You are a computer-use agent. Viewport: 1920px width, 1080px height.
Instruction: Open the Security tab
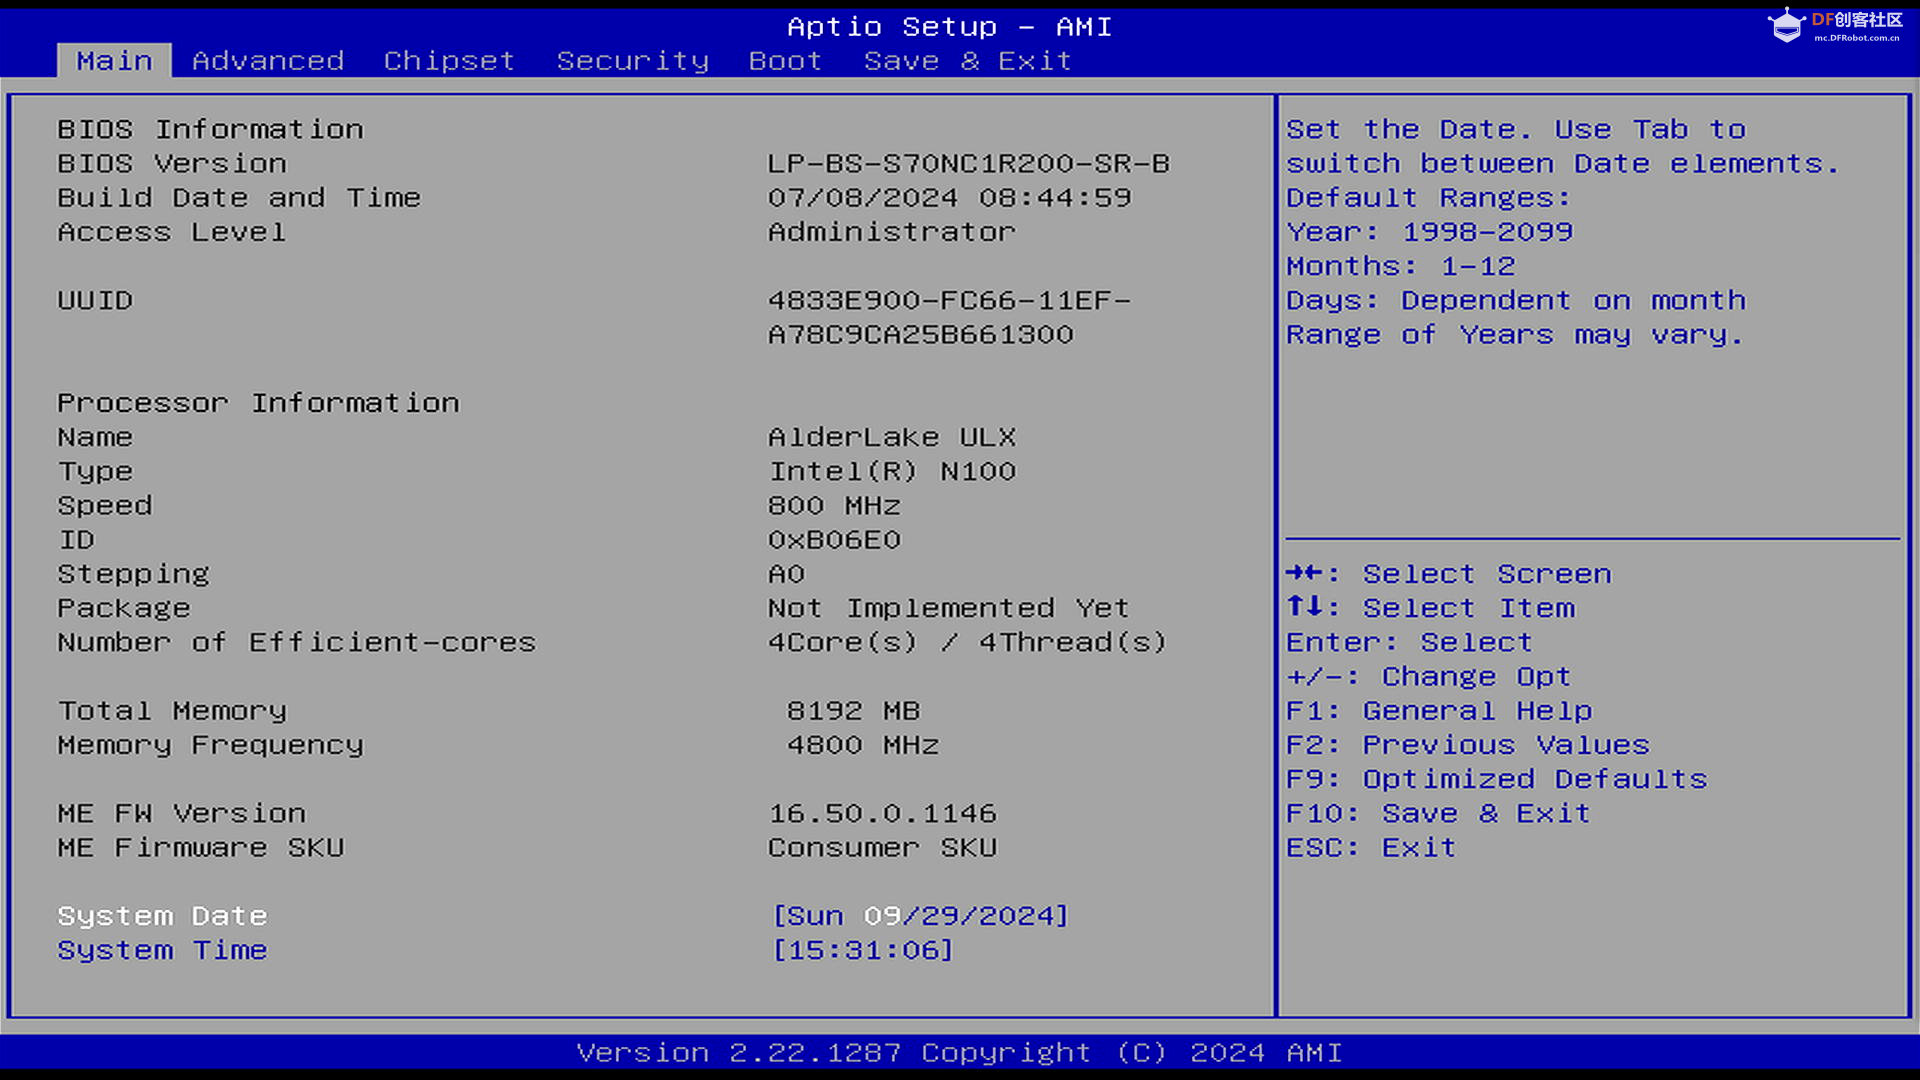(x=632, y=61)
